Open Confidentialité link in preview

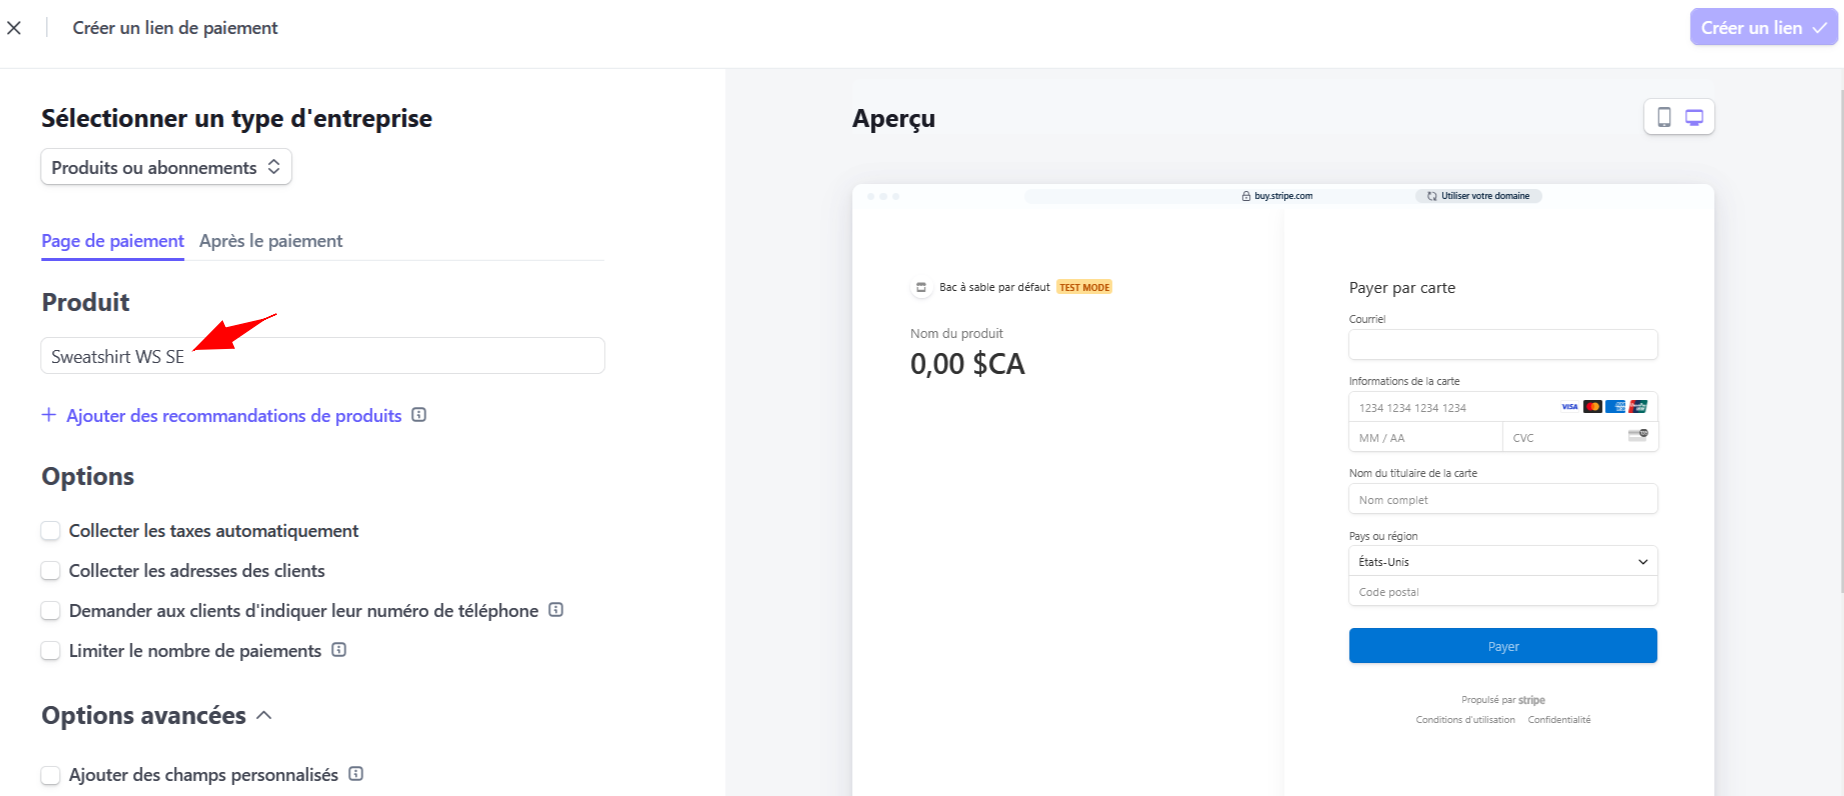tap(1559, 720)
